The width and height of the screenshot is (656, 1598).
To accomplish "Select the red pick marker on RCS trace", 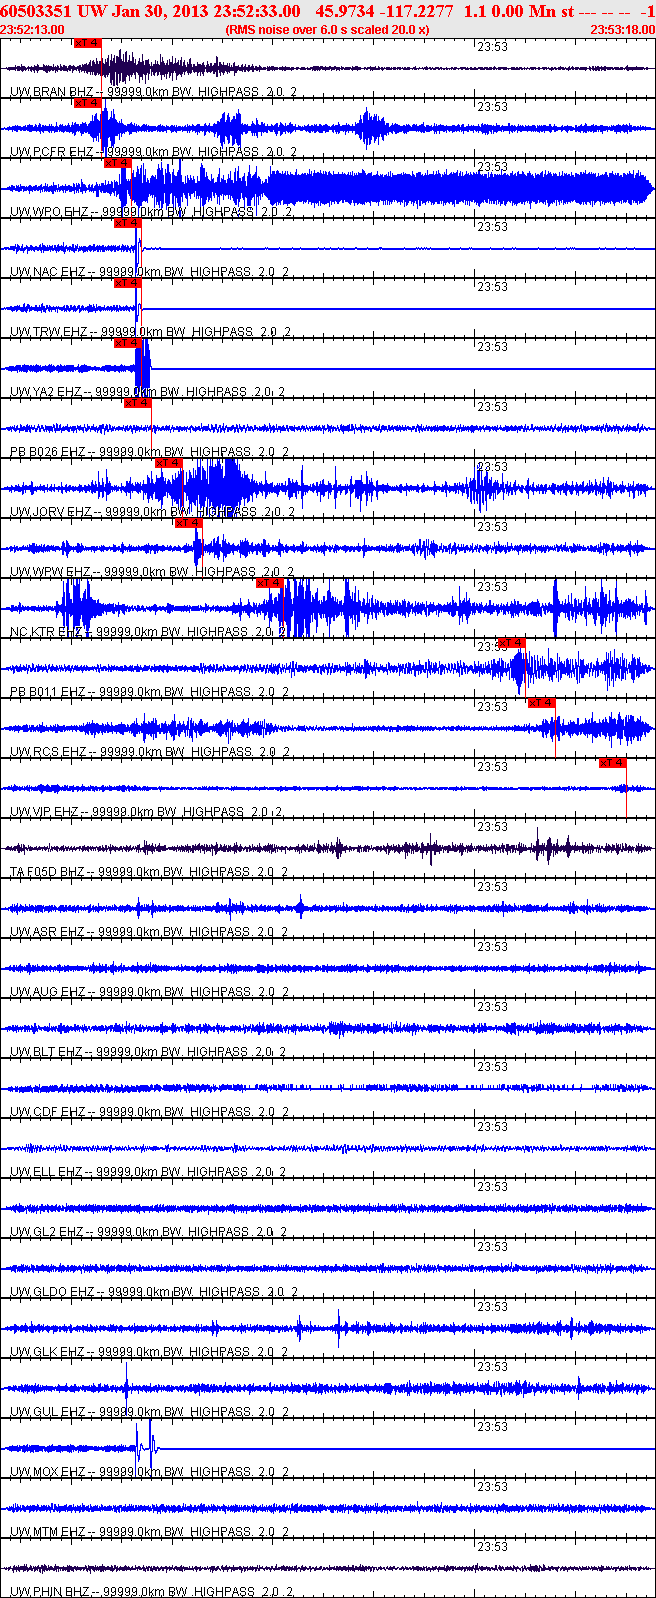I will [541, 703].
